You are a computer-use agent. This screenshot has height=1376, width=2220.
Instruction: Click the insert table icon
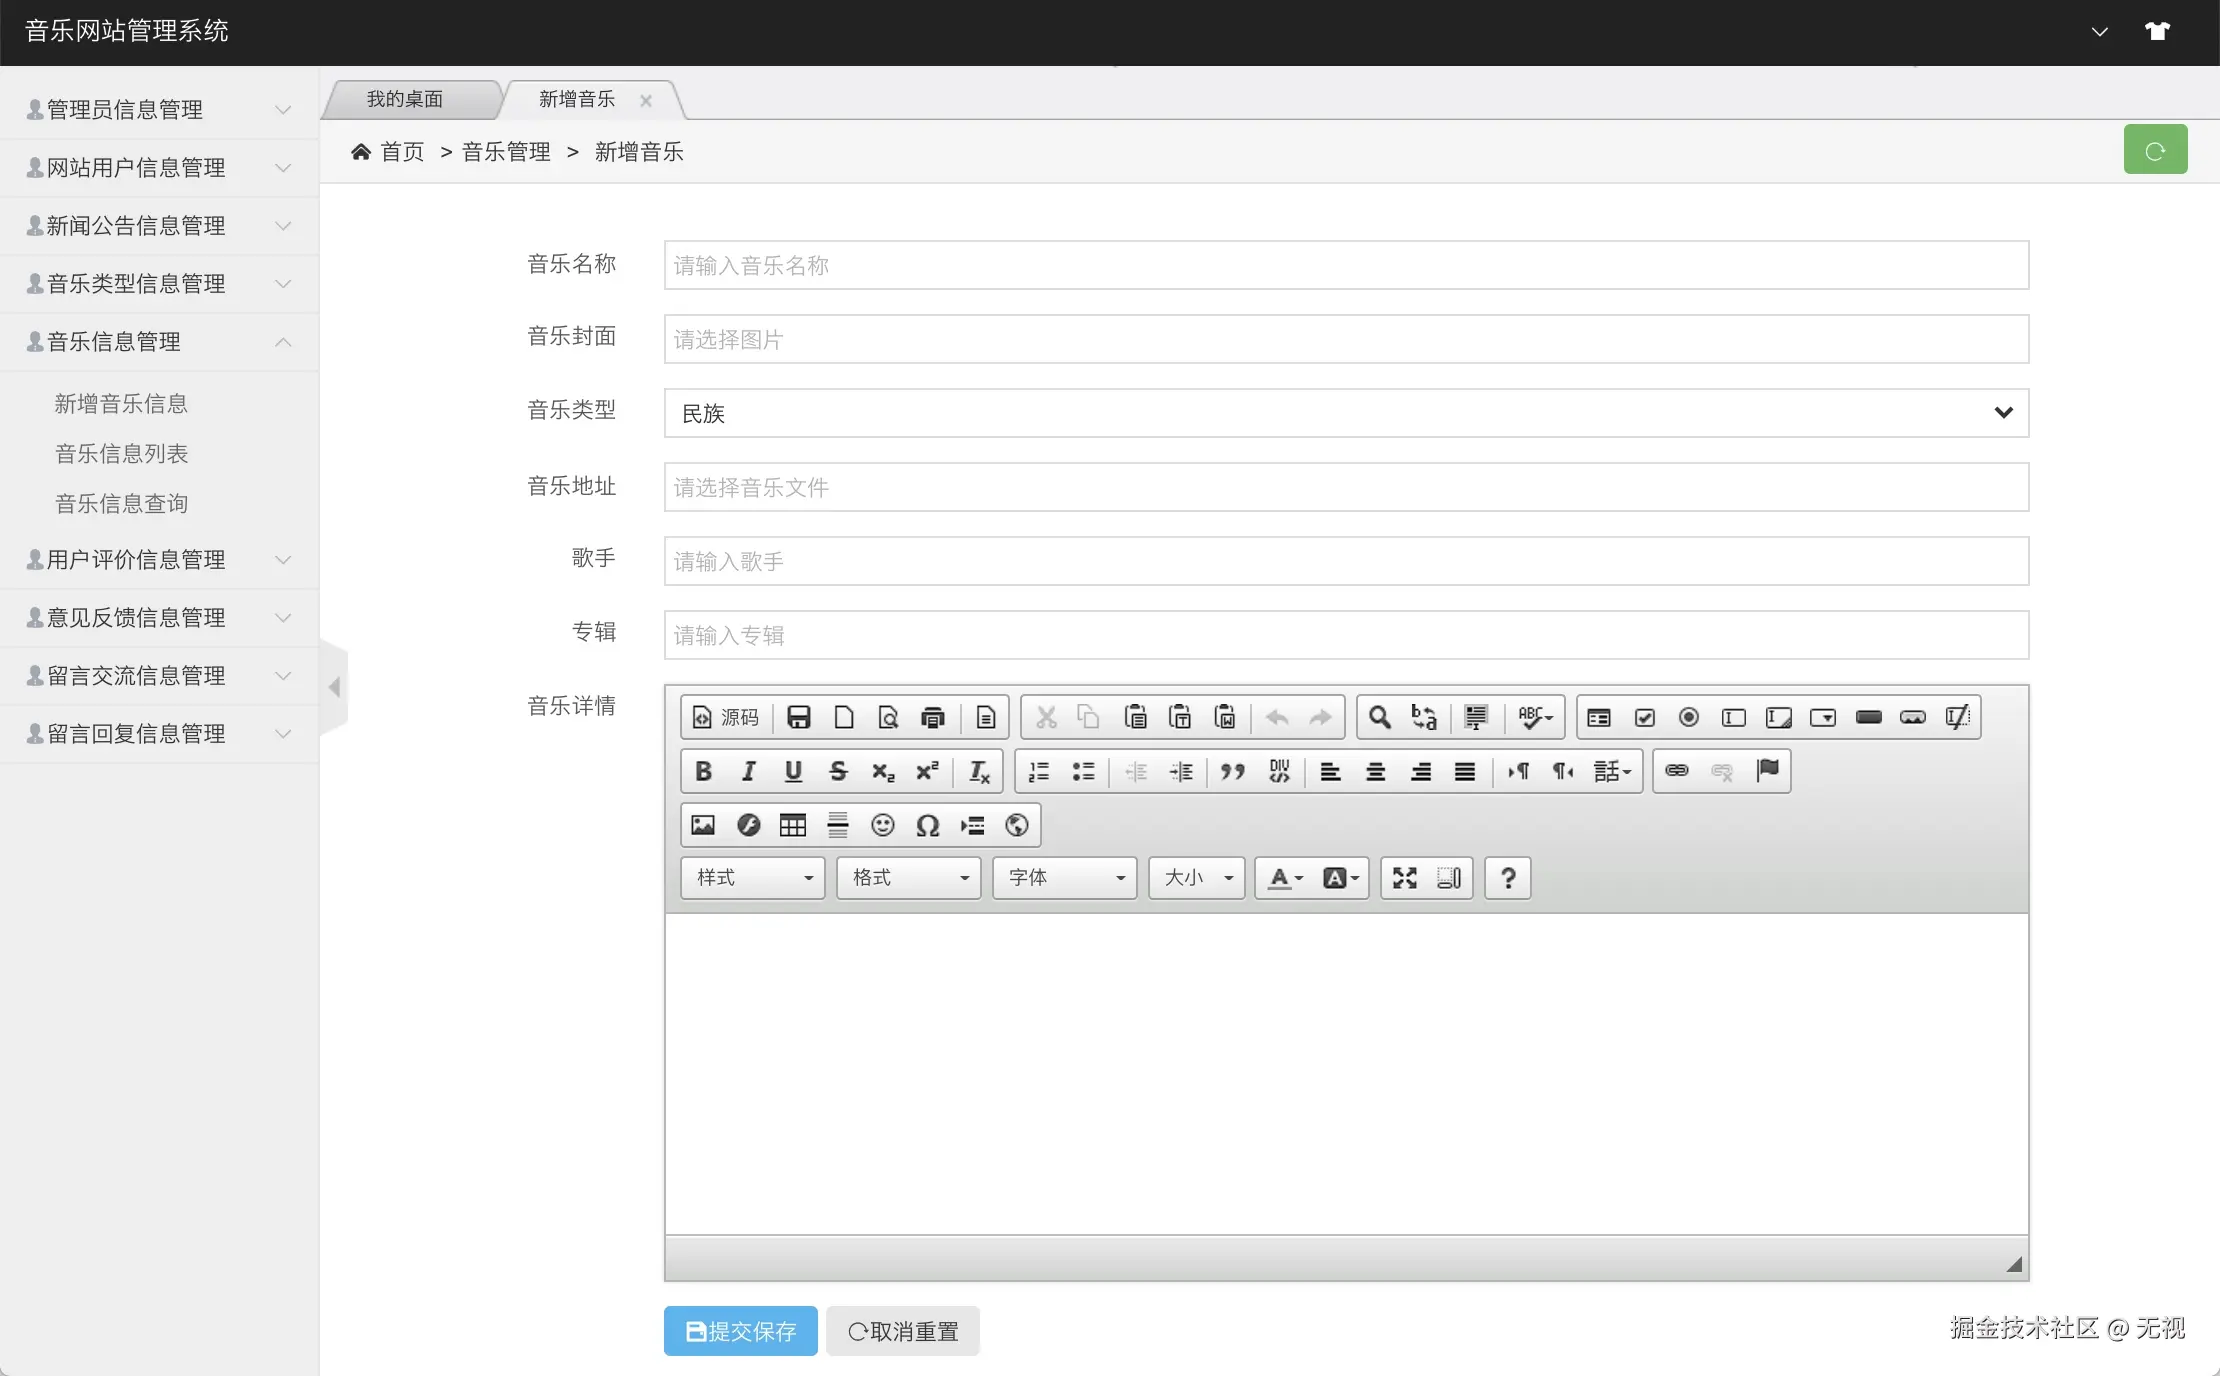(793, 825)
